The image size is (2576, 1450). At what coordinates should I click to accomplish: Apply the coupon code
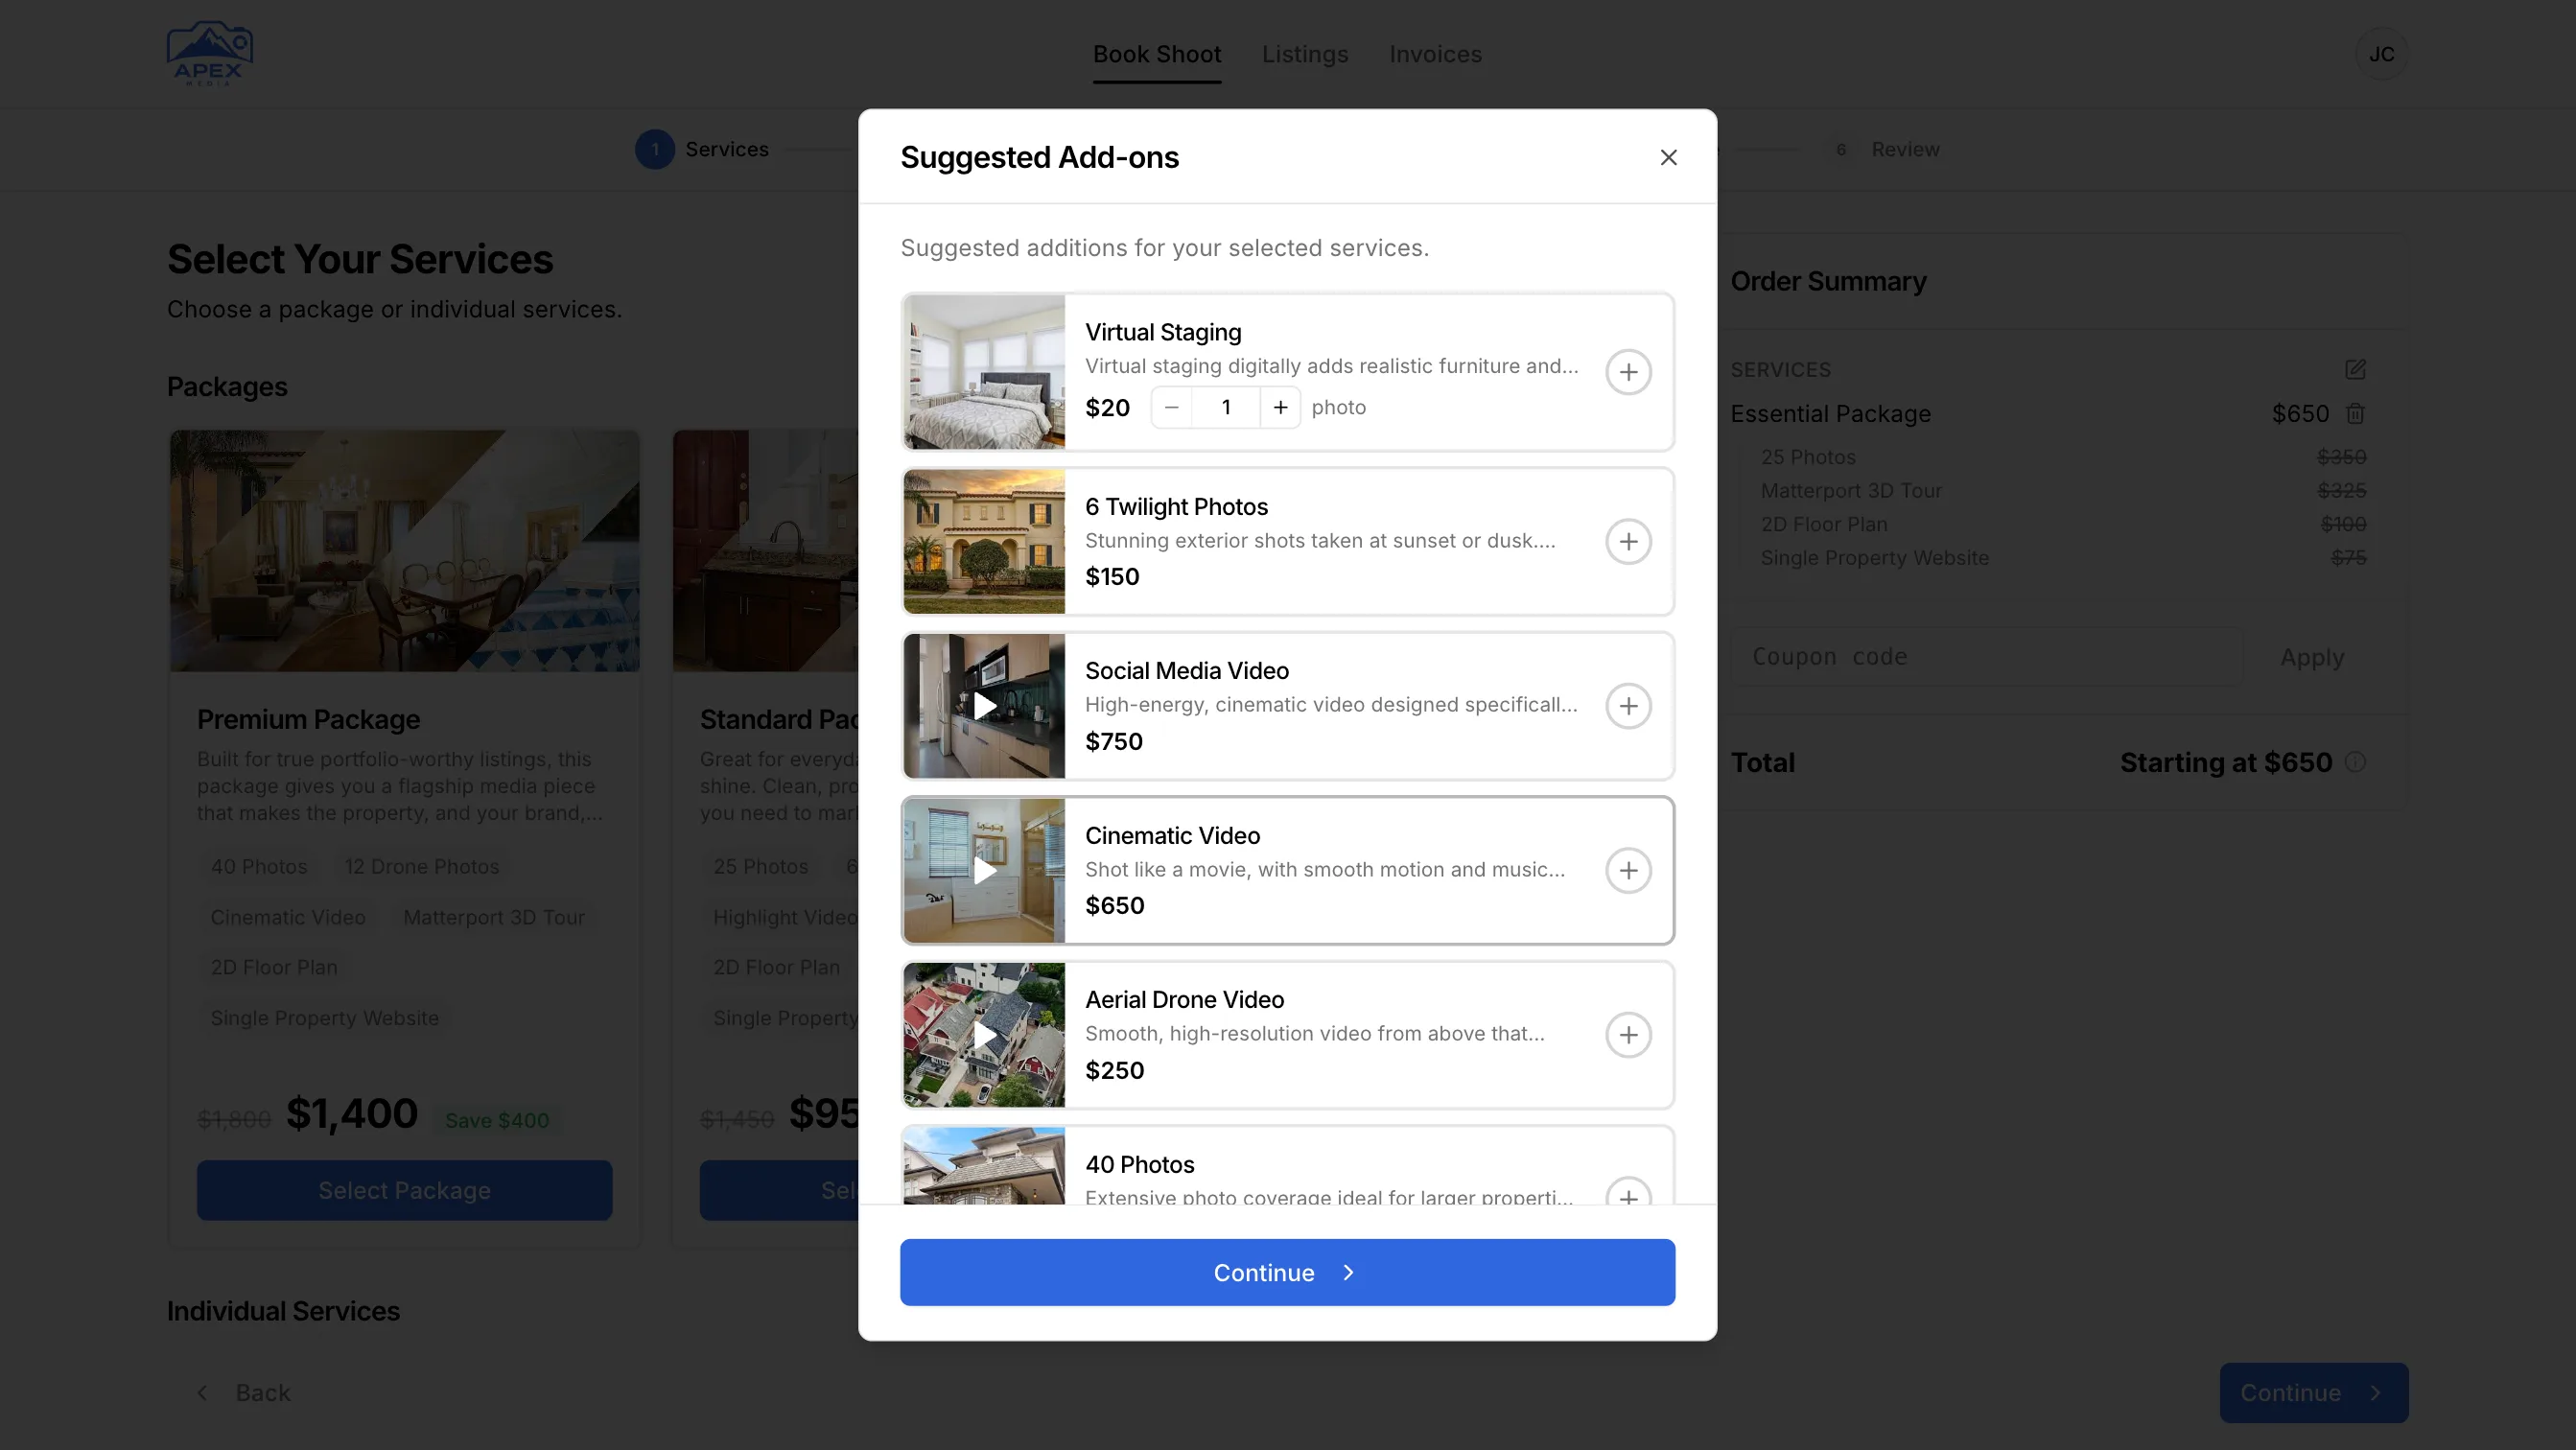[2311, 657]
